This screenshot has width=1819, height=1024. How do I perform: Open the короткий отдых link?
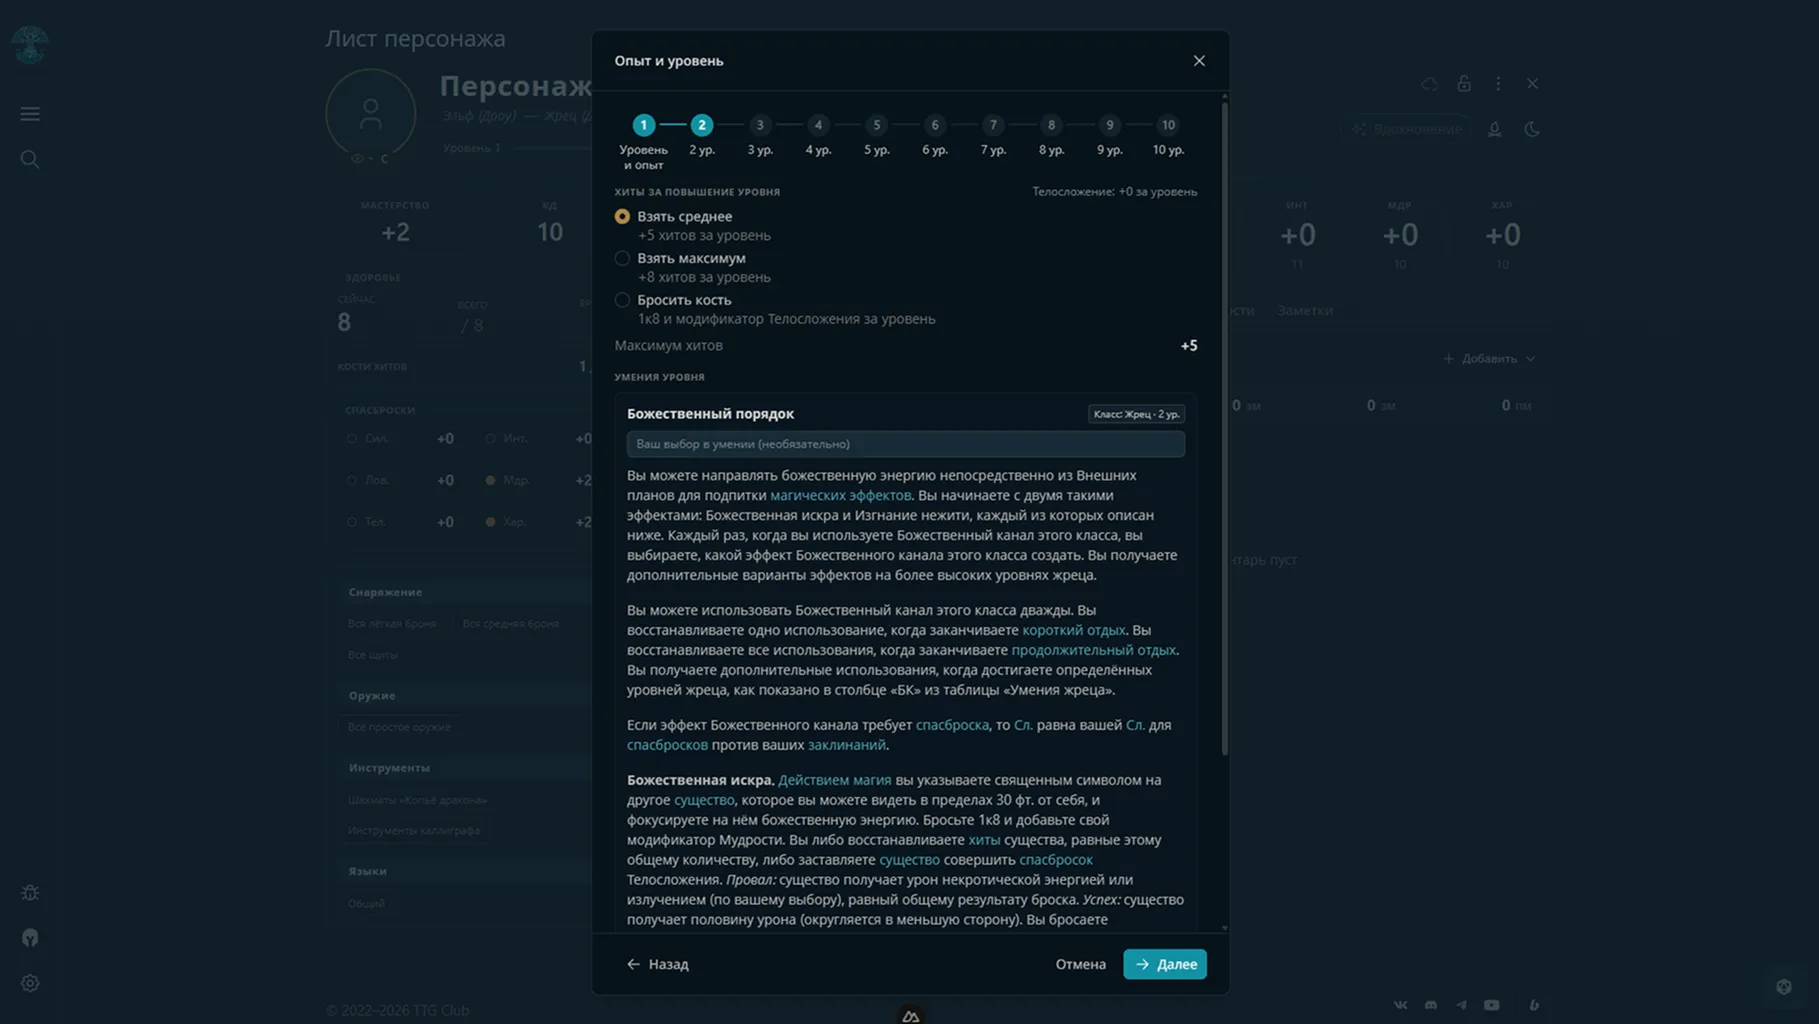1074,631
